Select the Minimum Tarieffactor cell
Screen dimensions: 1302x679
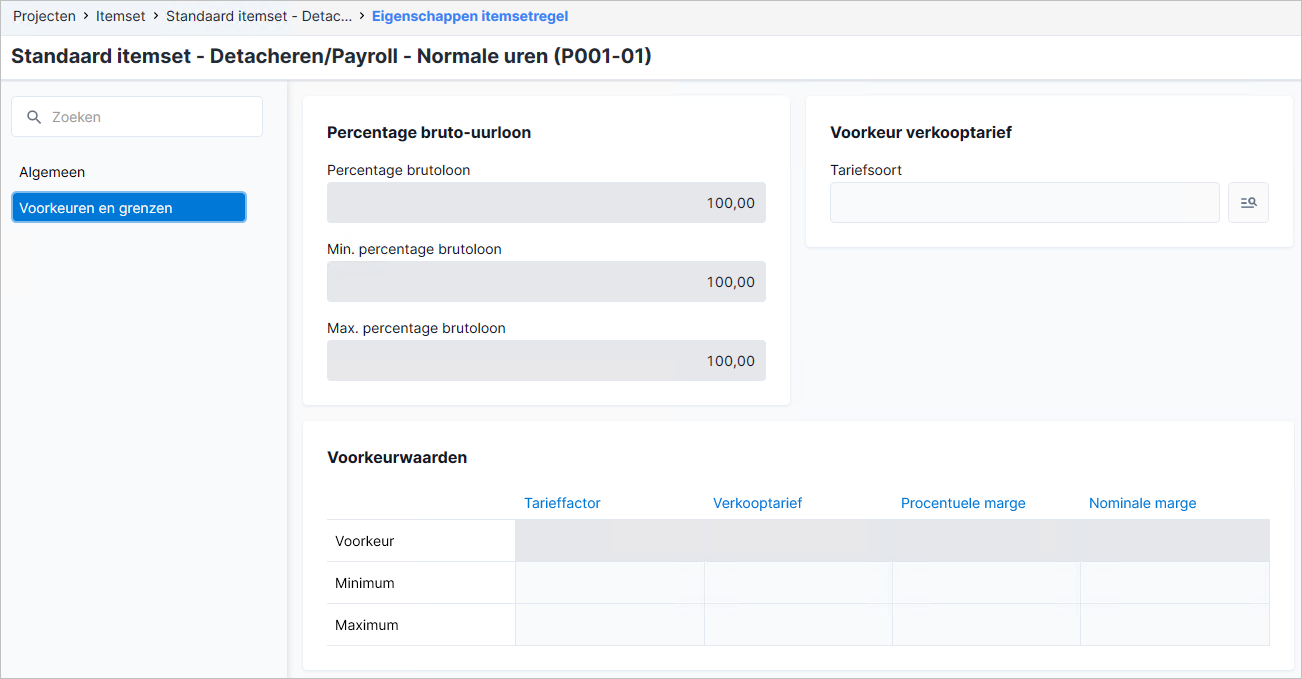click(610, 583)
